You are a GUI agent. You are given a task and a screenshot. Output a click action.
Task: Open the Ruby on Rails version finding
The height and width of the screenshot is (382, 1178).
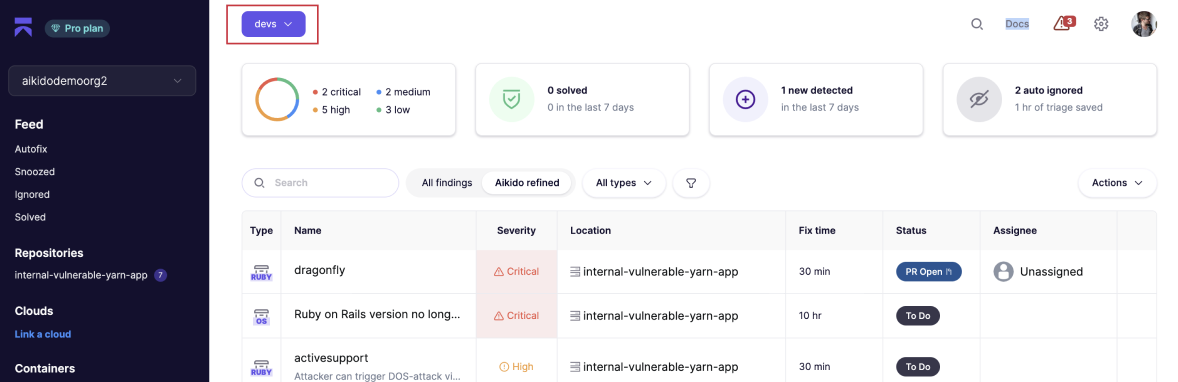(x=376, y=315)
